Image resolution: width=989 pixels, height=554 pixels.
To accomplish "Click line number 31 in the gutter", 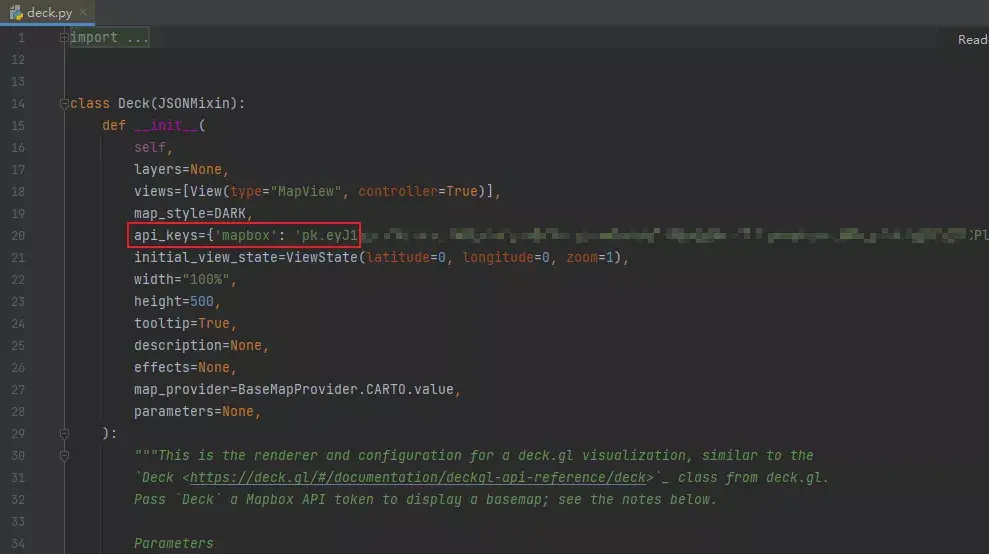I will click(18, 478).
